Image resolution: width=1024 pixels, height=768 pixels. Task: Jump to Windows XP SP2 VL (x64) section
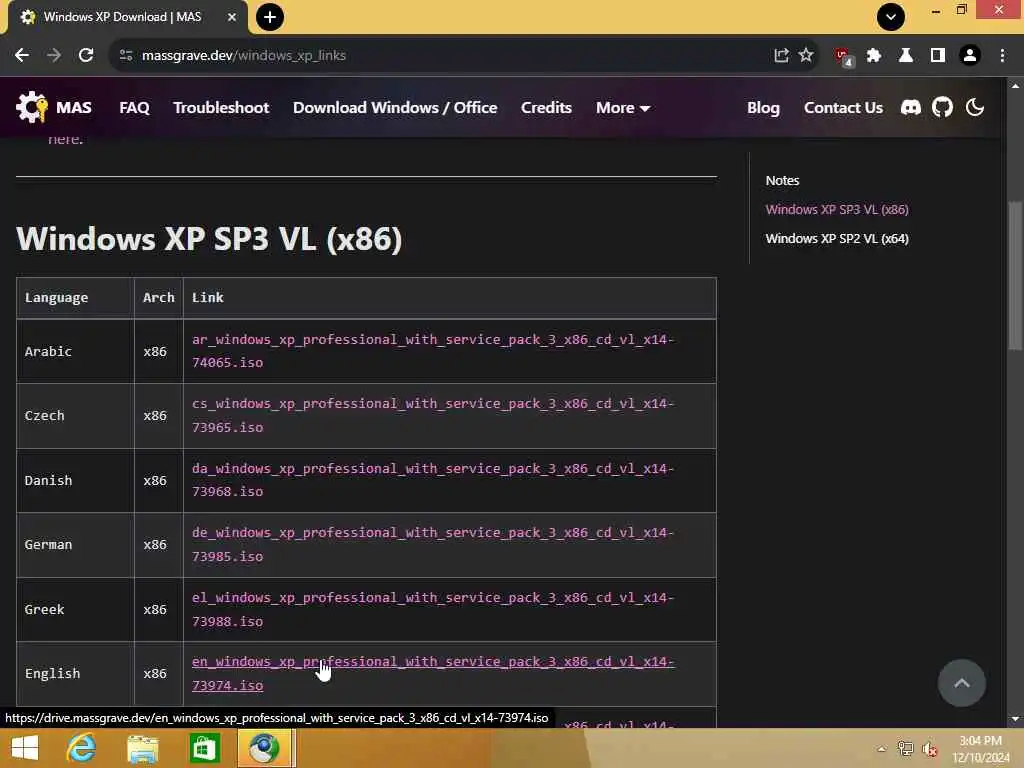837,238
